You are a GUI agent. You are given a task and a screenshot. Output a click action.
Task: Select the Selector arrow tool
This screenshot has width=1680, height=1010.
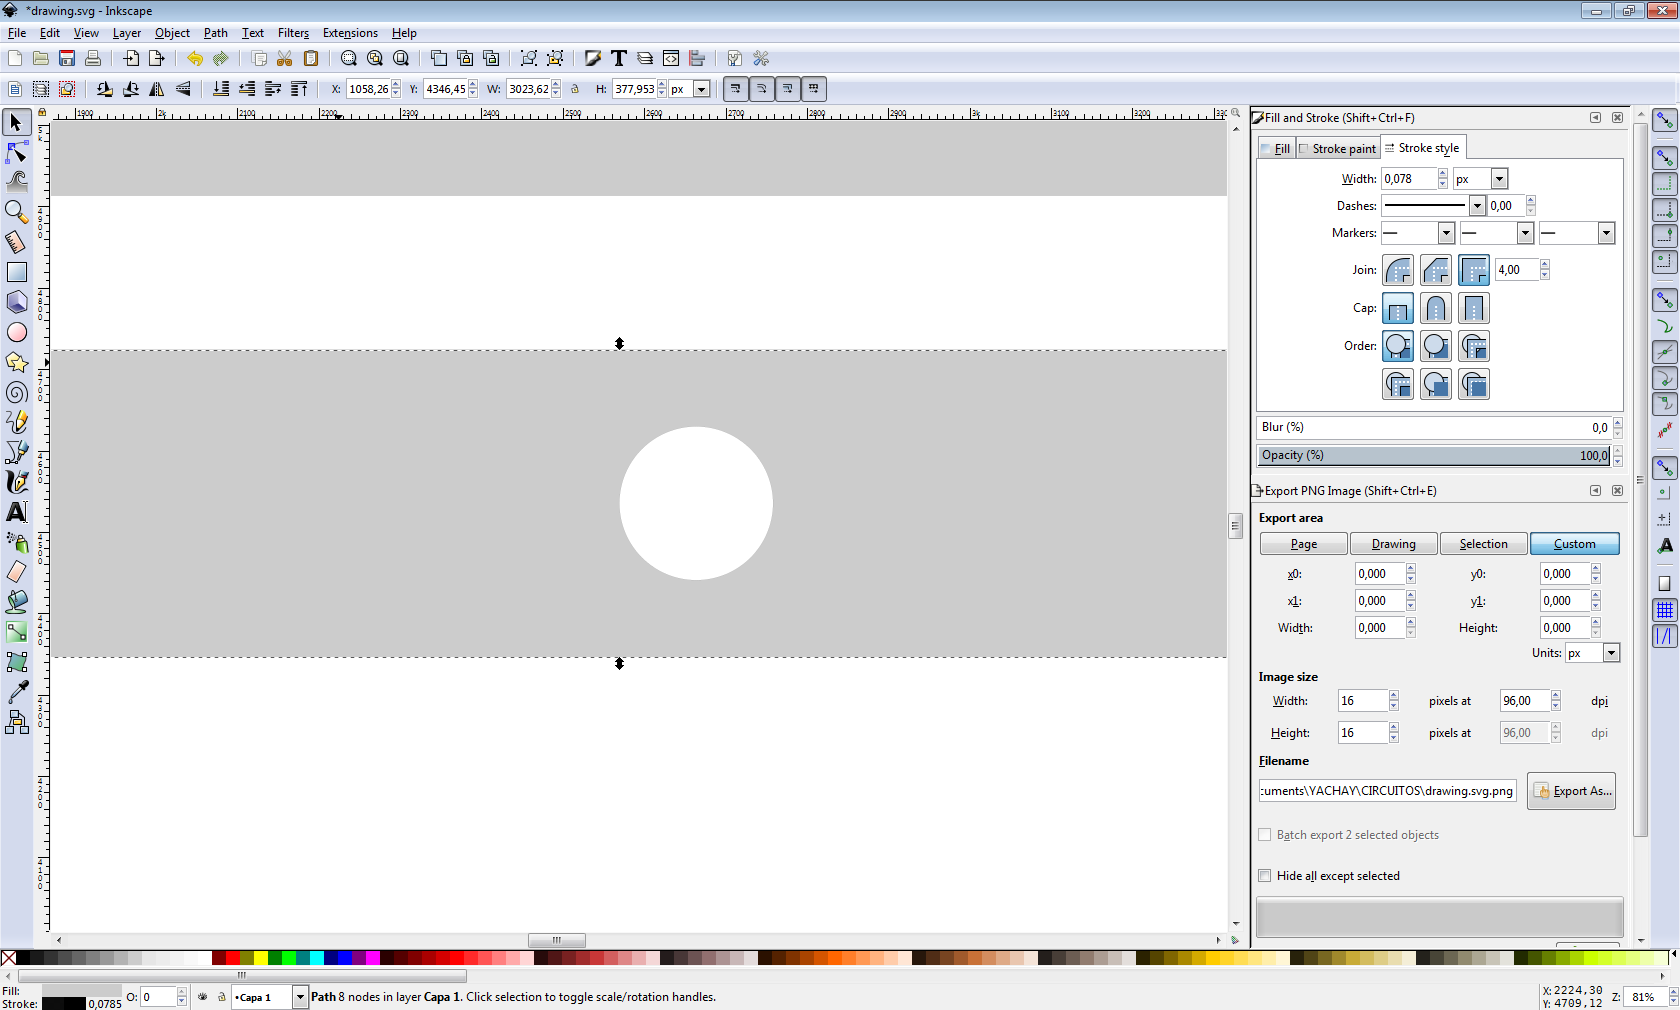pos(16,122)
